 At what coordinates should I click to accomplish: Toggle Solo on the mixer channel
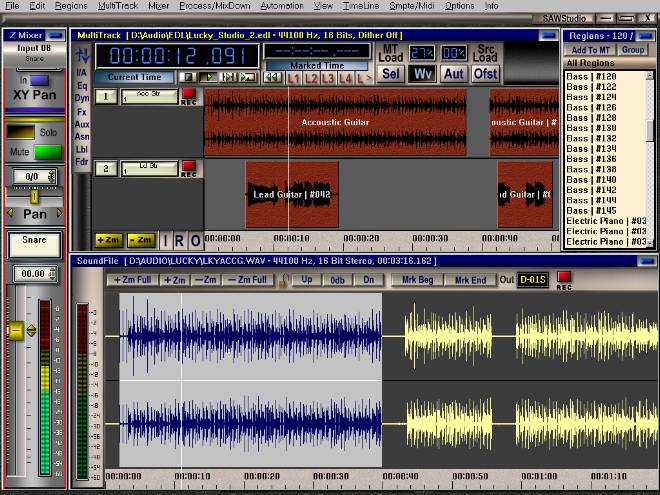(x=21, y=132)
